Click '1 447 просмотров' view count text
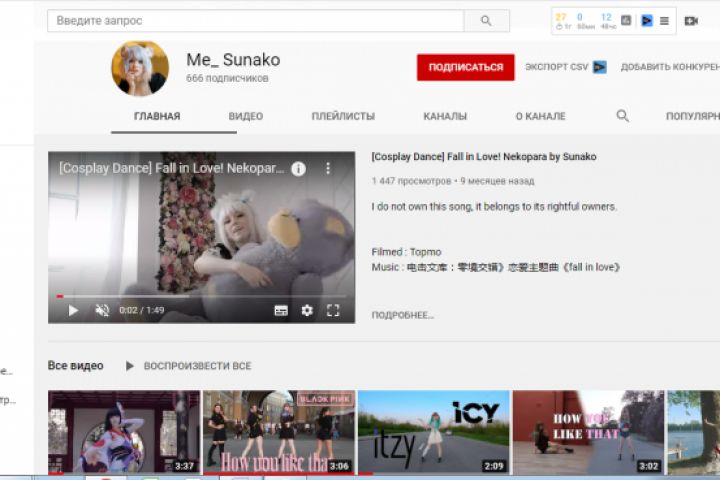Viewport: 720px width, 480px height. [411, 181]
